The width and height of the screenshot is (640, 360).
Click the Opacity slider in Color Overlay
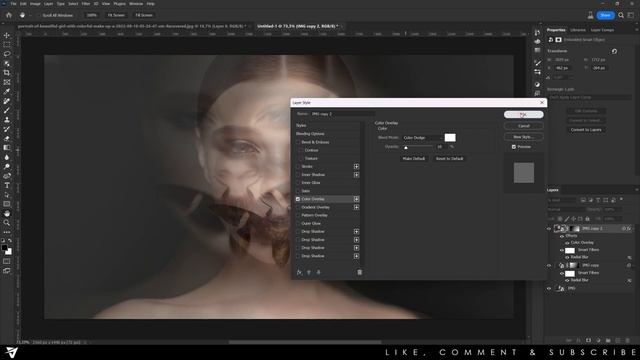click(418, 147)
